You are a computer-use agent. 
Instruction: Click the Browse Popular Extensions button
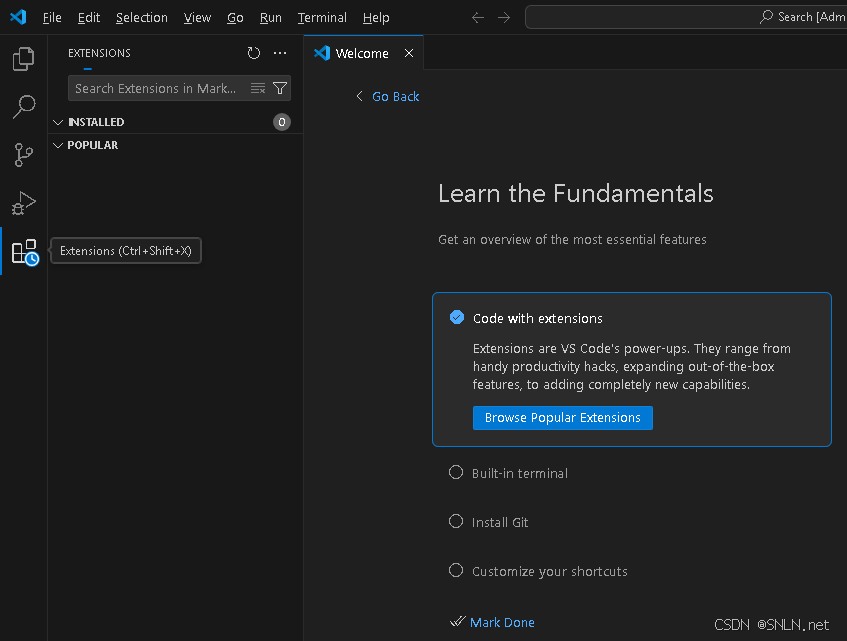(x=562, y=418)
